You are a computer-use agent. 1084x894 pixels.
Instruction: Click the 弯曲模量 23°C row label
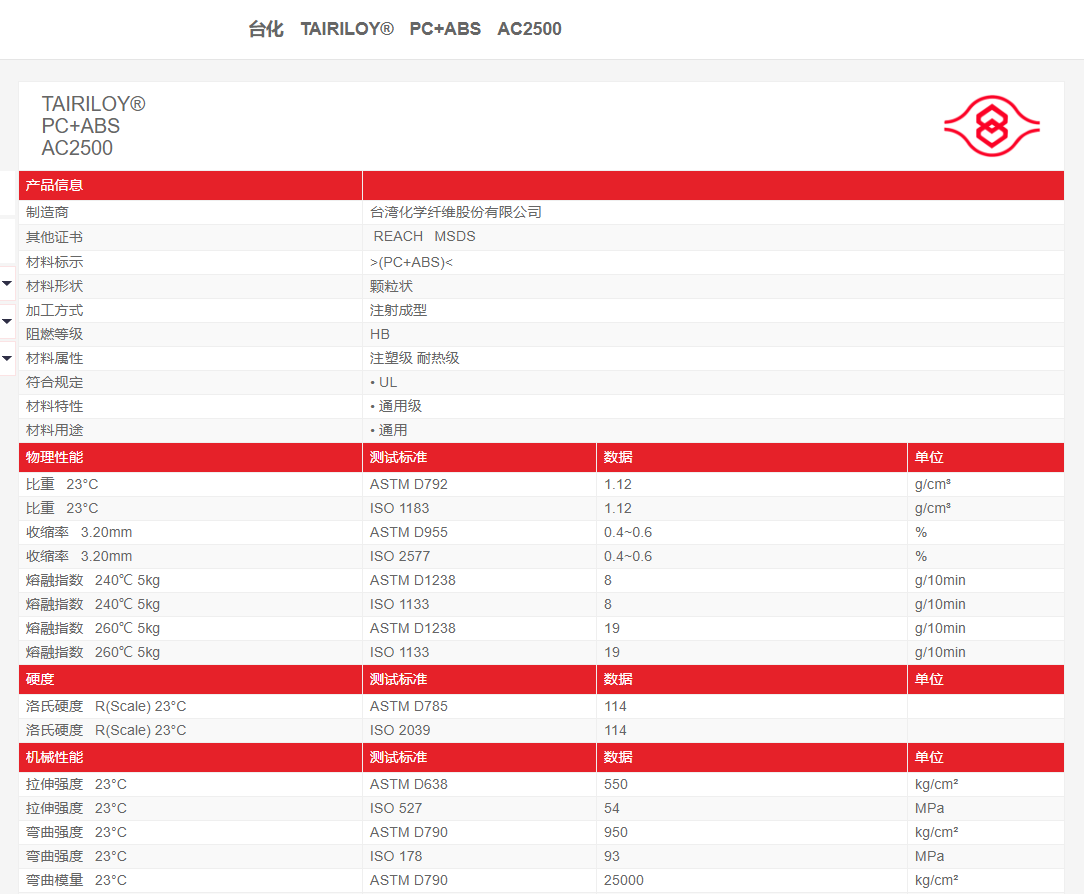coord(76,880)
